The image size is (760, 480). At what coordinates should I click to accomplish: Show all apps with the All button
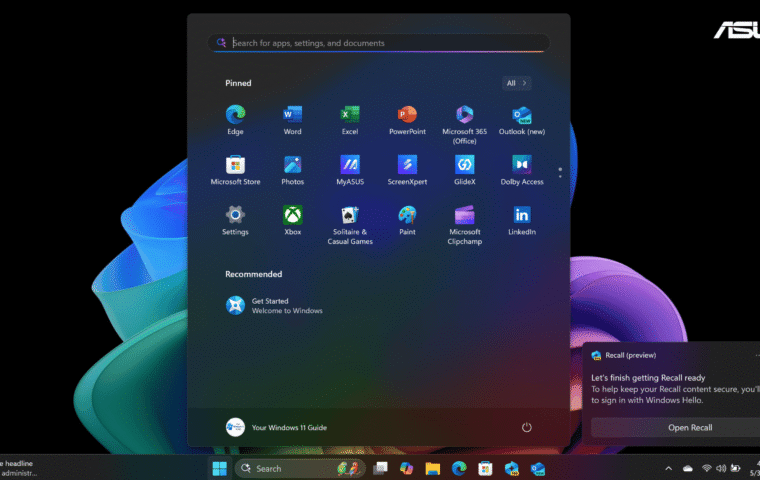pos(516,83)
